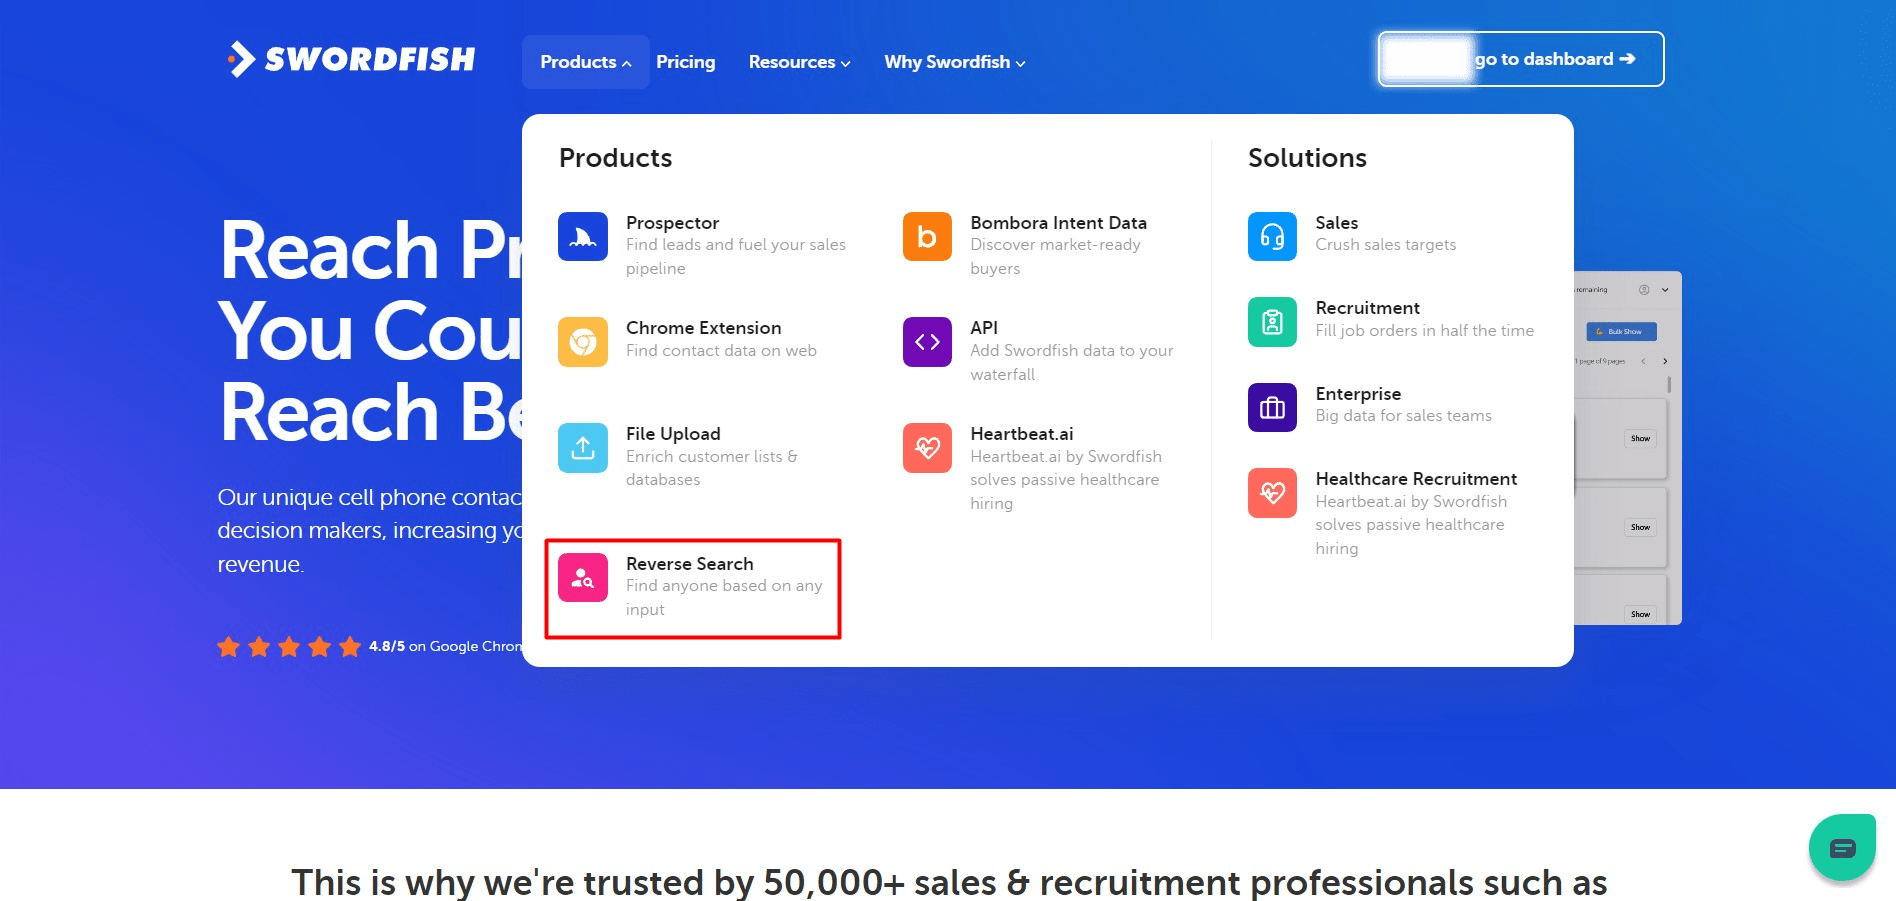Select the Healthcare Recruitment heart icon
The height and width of the screenshot is (901, 1896).
coord(1272,493)
